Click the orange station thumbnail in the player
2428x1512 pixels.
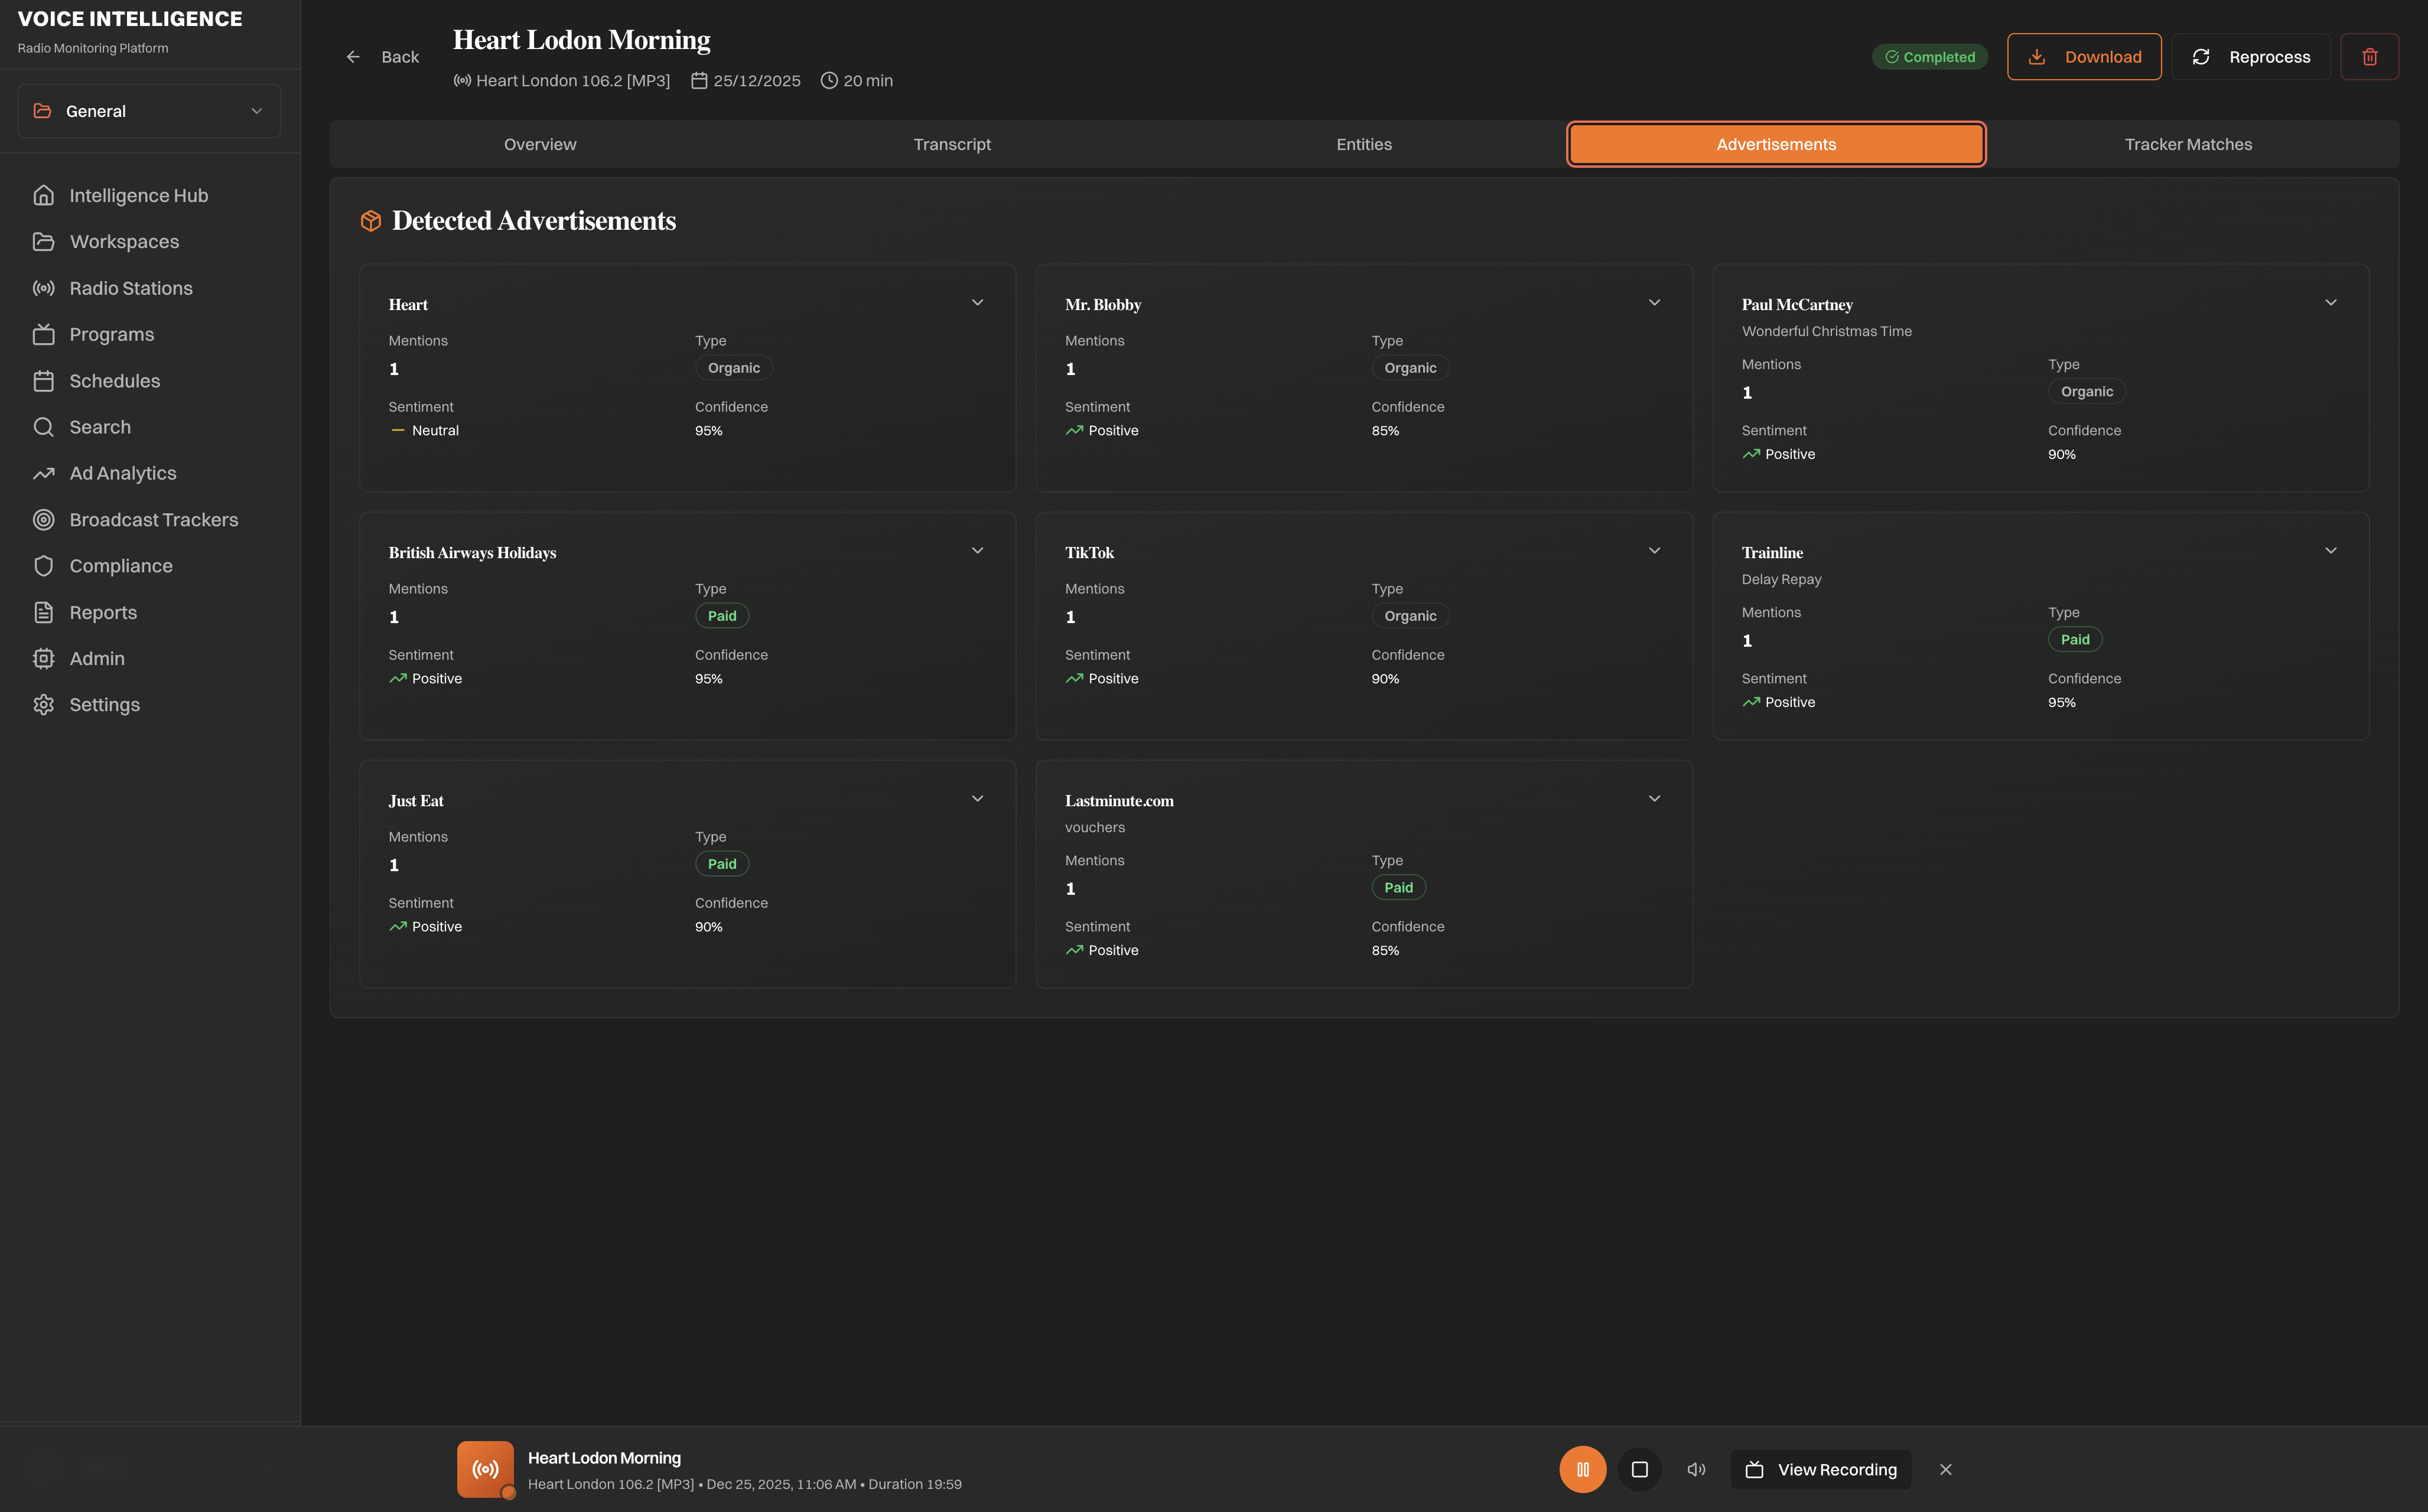[485, 1469]
